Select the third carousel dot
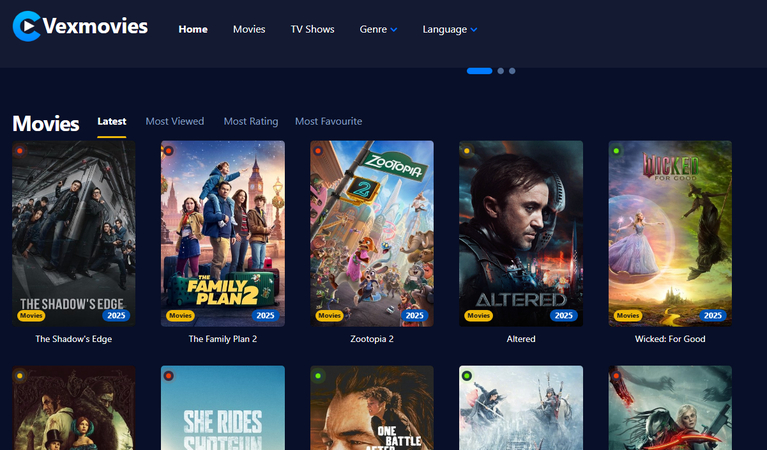 pyautogui.click(x=512, y=71)
